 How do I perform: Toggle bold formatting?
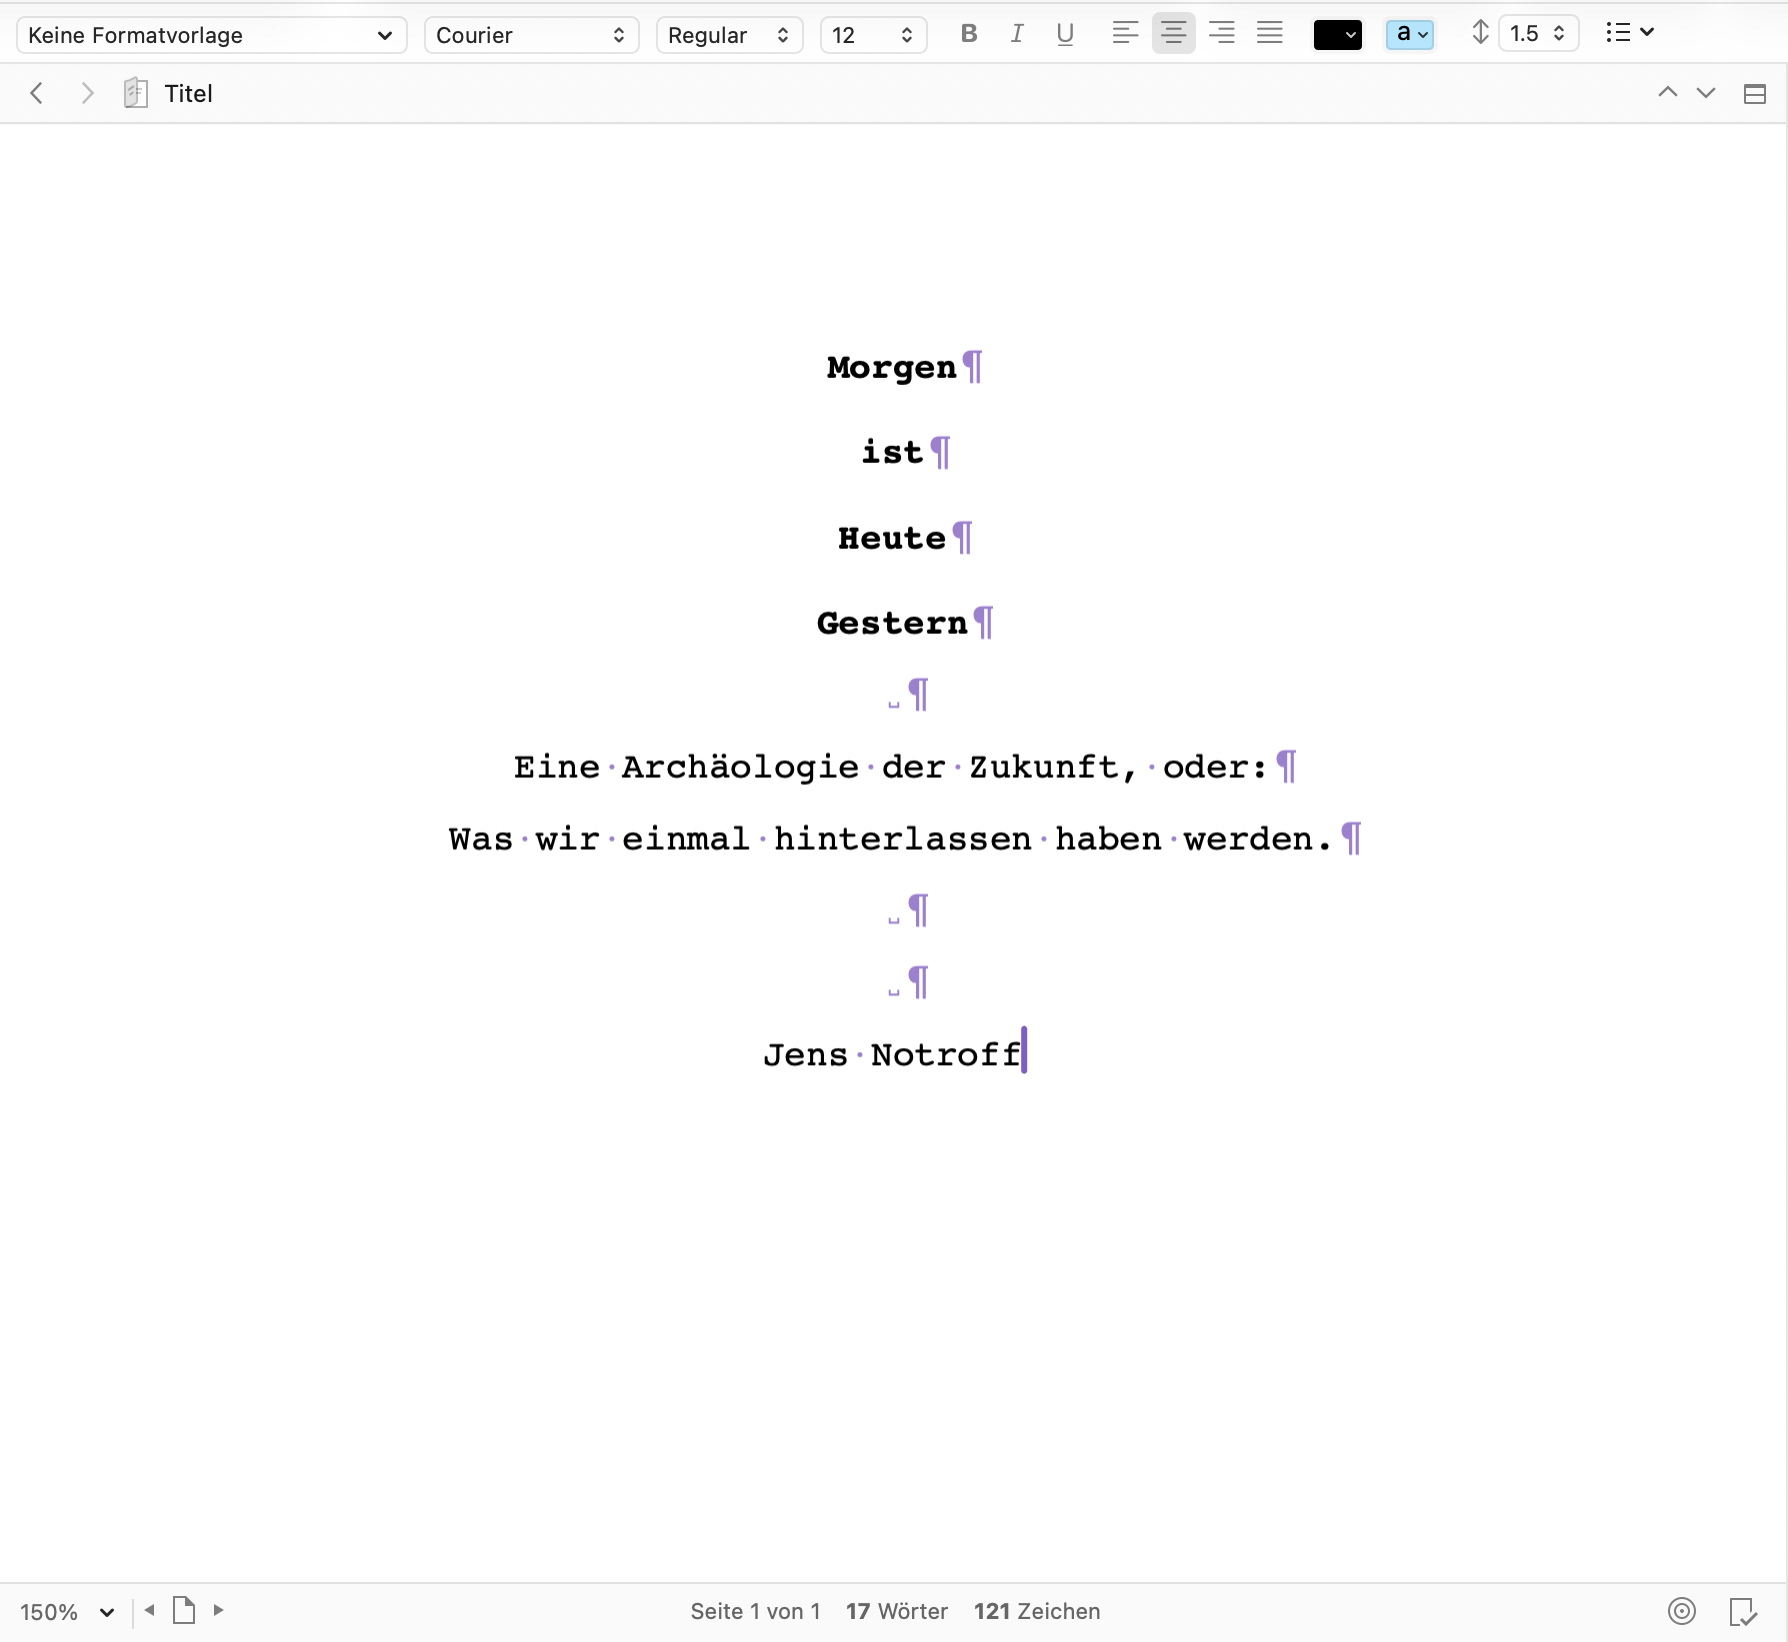tap(968, 34)
